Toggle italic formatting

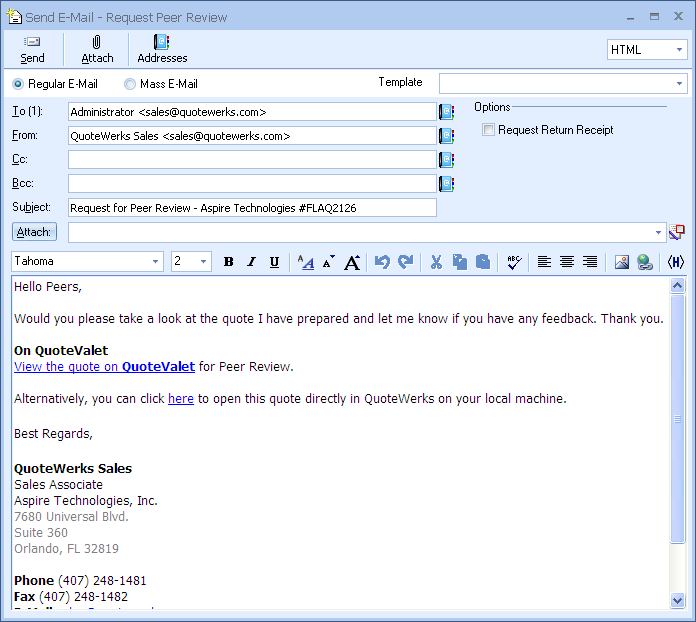pos(252,262)
